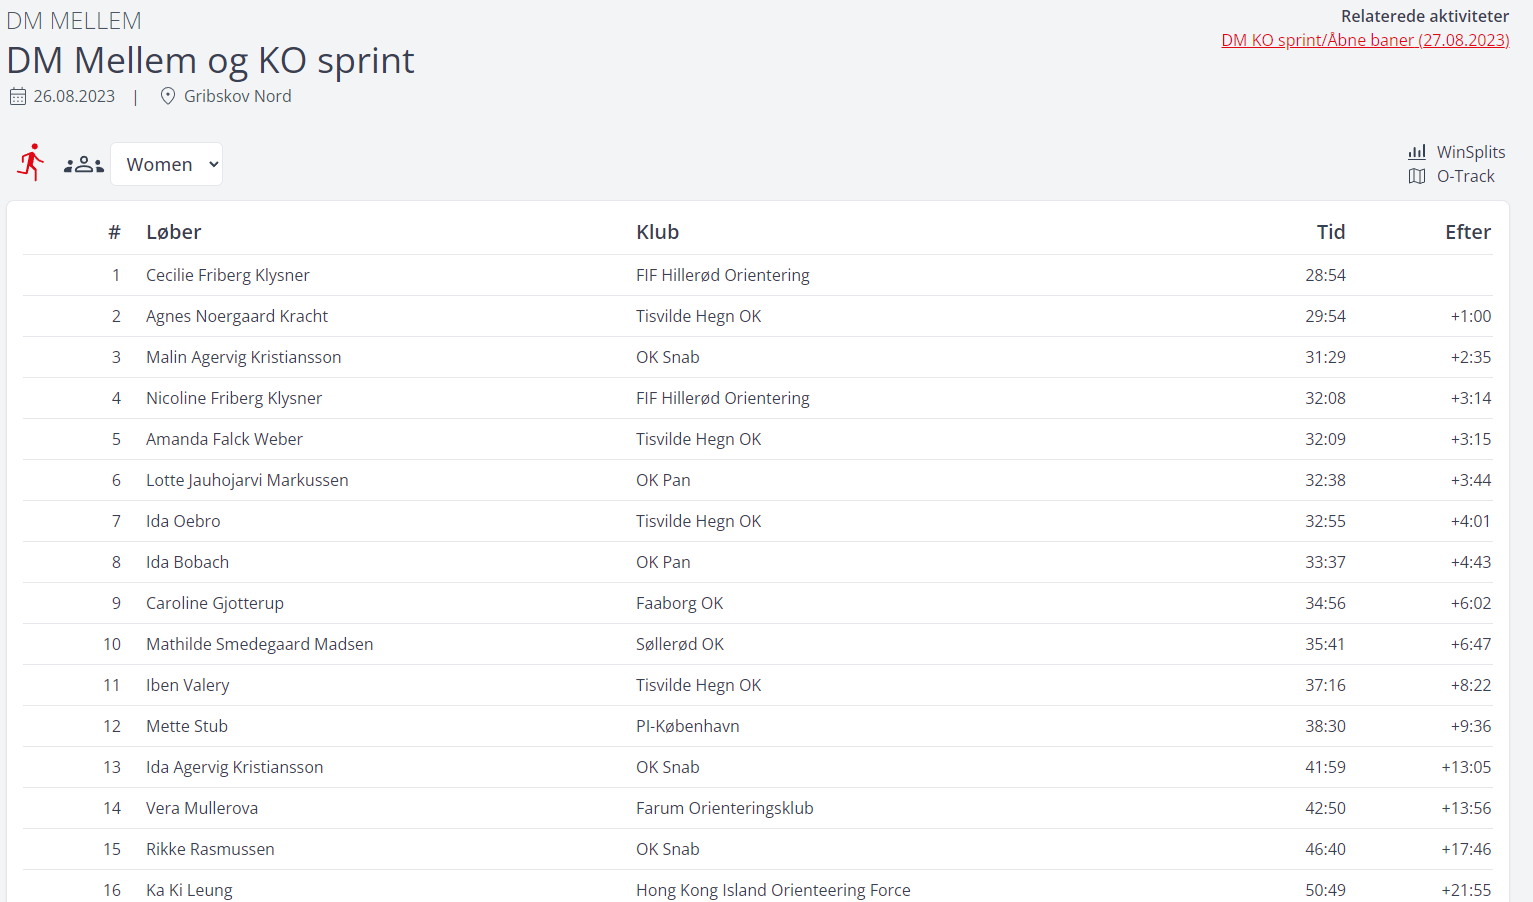1533x902 pixels.
Task: Click the Tid column header
Action: tap(1330, 232)
